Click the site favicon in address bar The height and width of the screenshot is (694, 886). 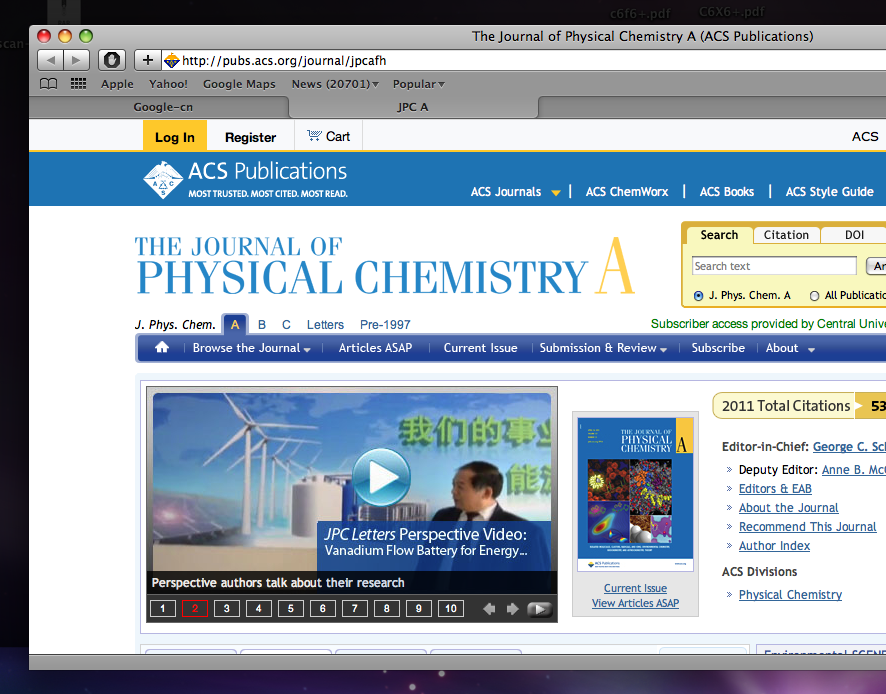[x=172, y=60]
